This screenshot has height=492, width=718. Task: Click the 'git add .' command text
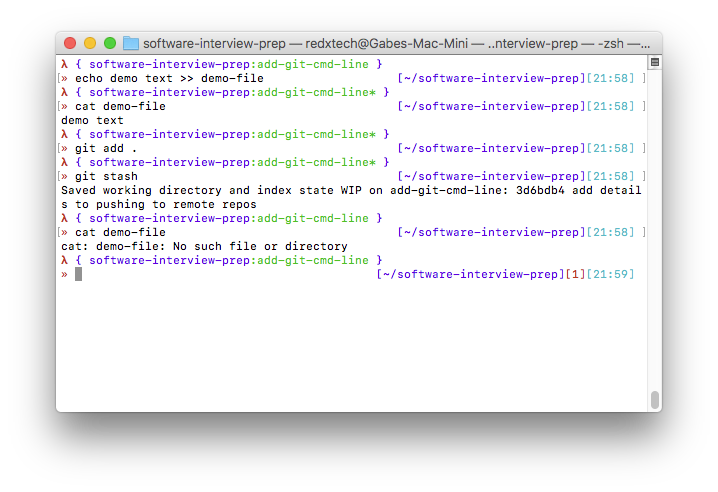coord(106,148)
